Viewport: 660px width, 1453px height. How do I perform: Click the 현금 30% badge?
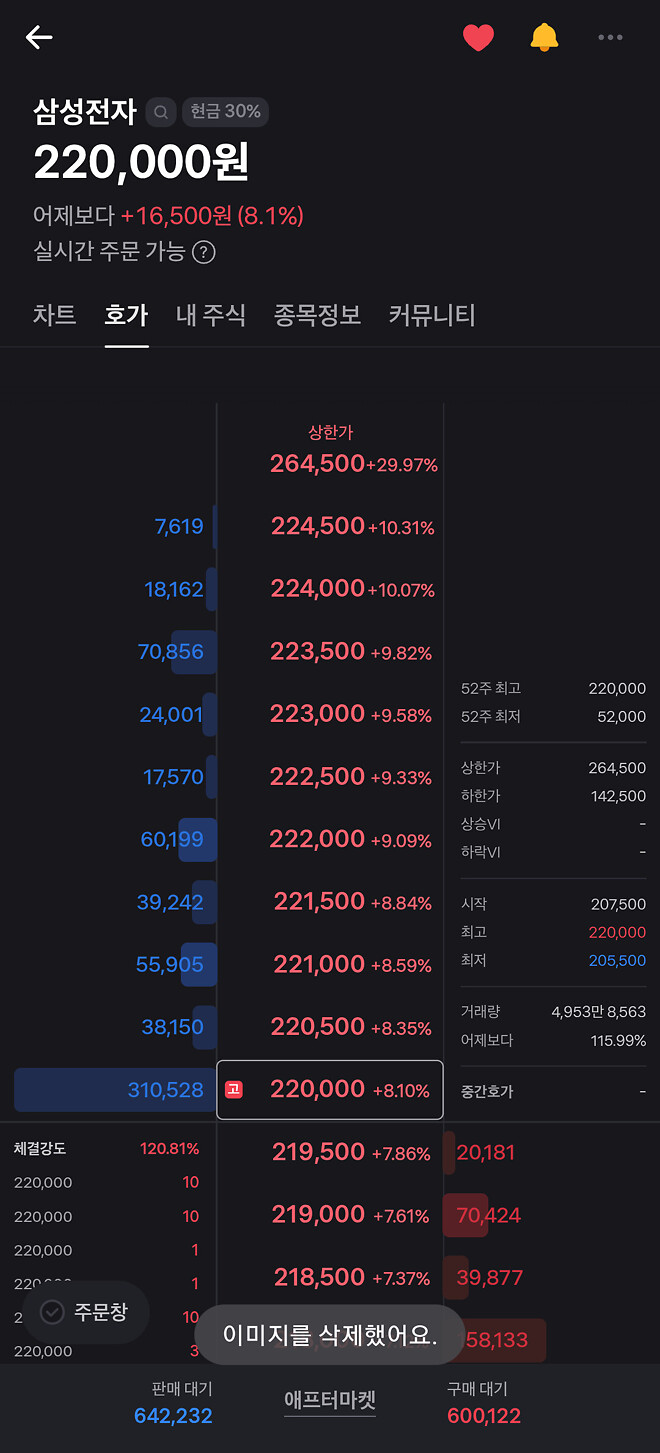[x=226, y=112]
